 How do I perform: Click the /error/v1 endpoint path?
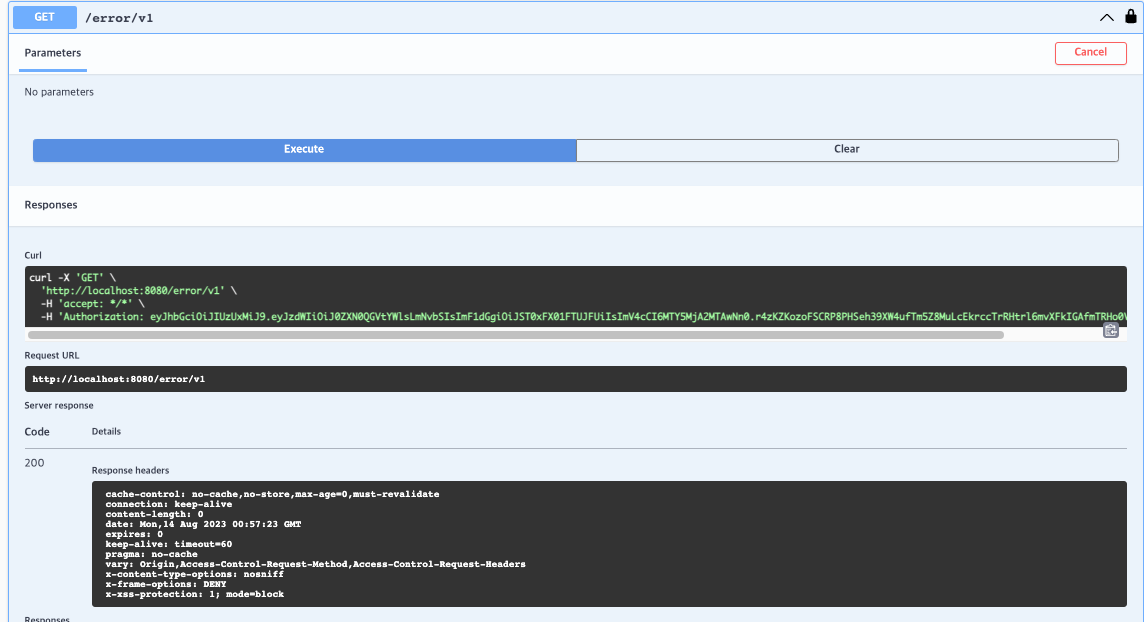[x=119, y=18]
